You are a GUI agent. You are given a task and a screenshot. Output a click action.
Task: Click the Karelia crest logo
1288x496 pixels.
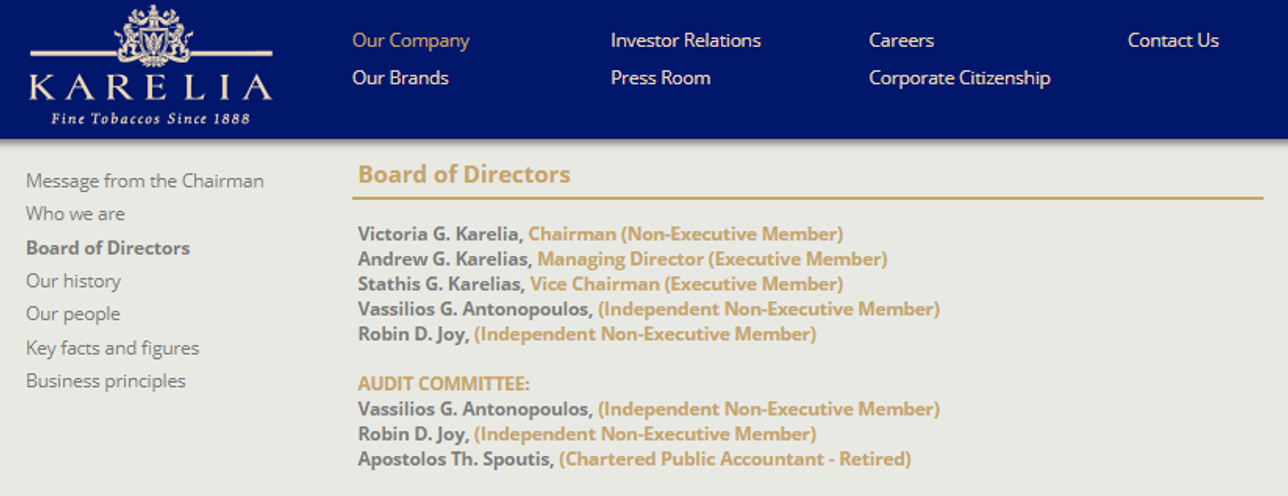coord(152,37)
